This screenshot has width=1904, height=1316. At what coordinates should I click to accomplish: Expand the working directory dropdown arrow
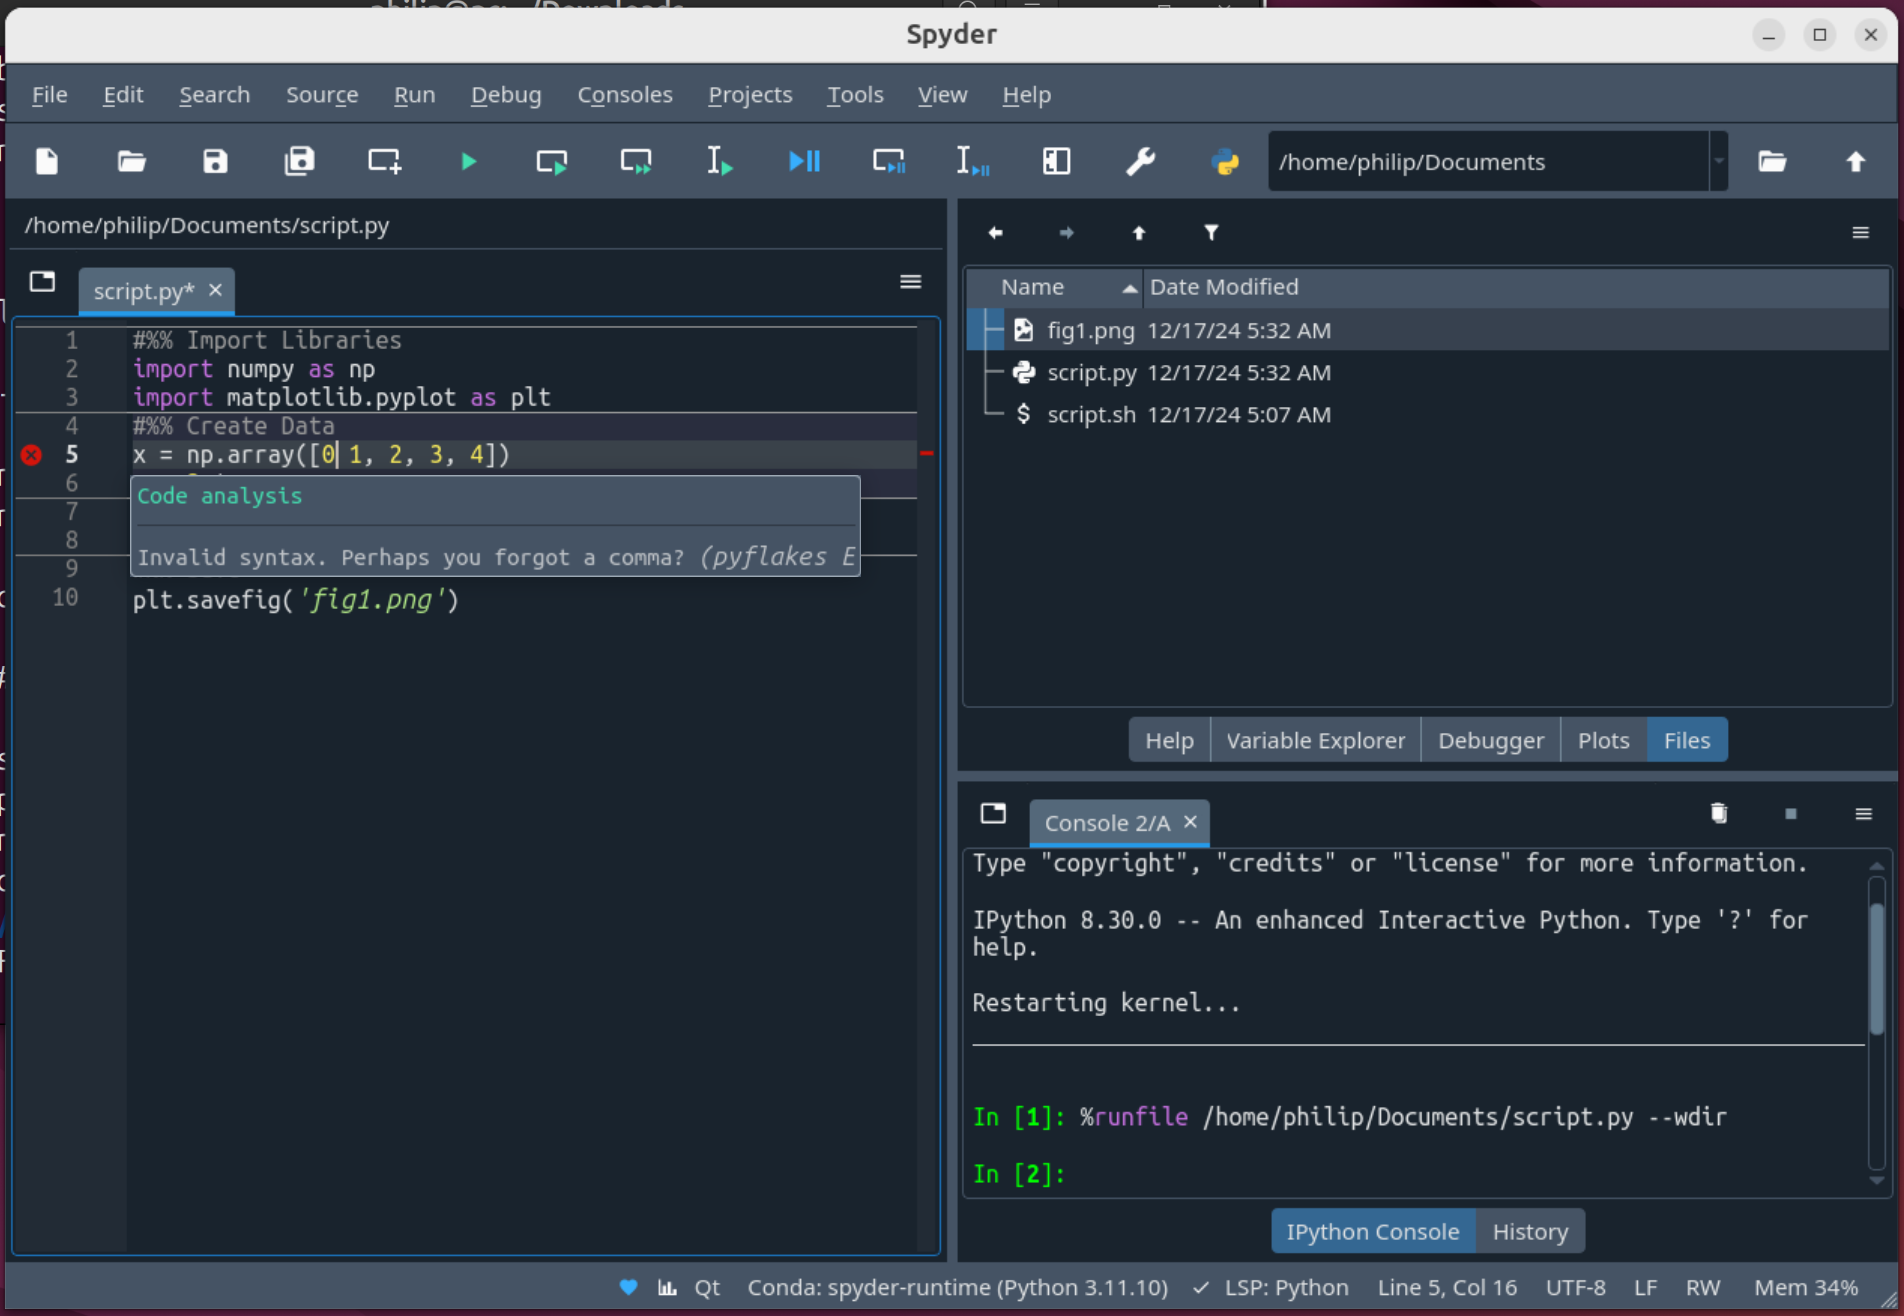click(1719, 161)
